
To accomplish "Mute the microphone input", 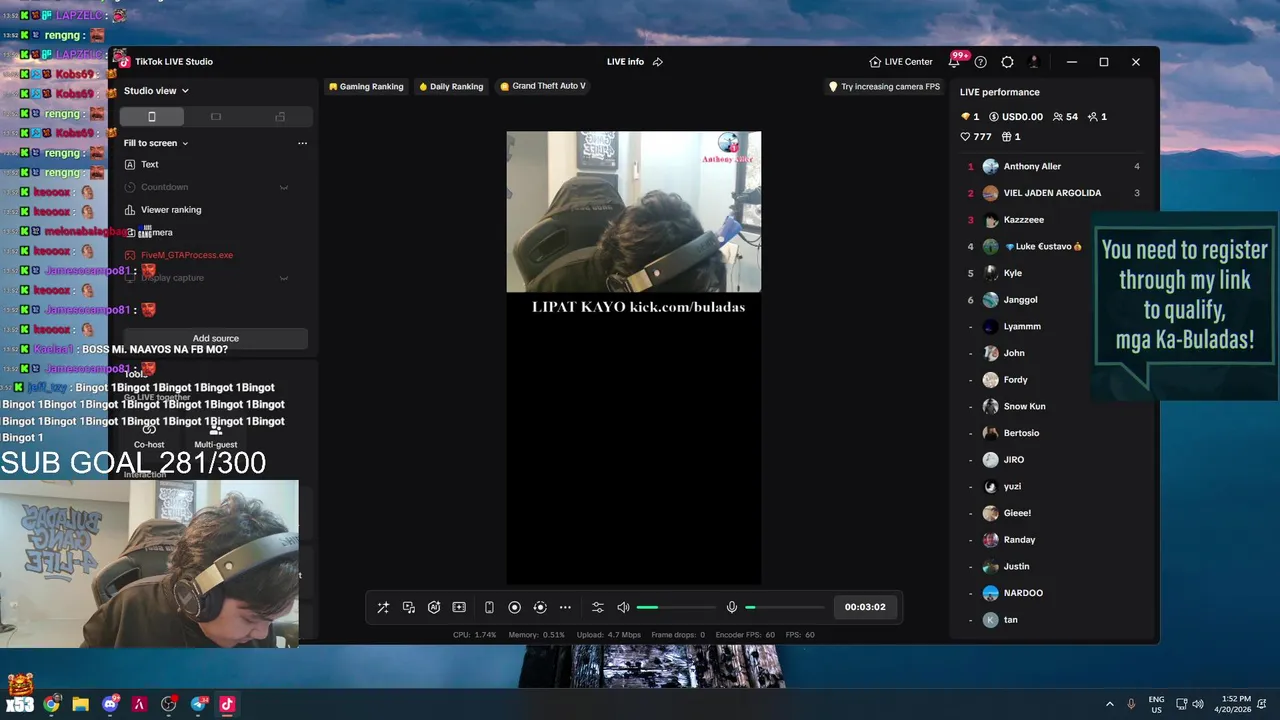I will click(x=732, y=607).
